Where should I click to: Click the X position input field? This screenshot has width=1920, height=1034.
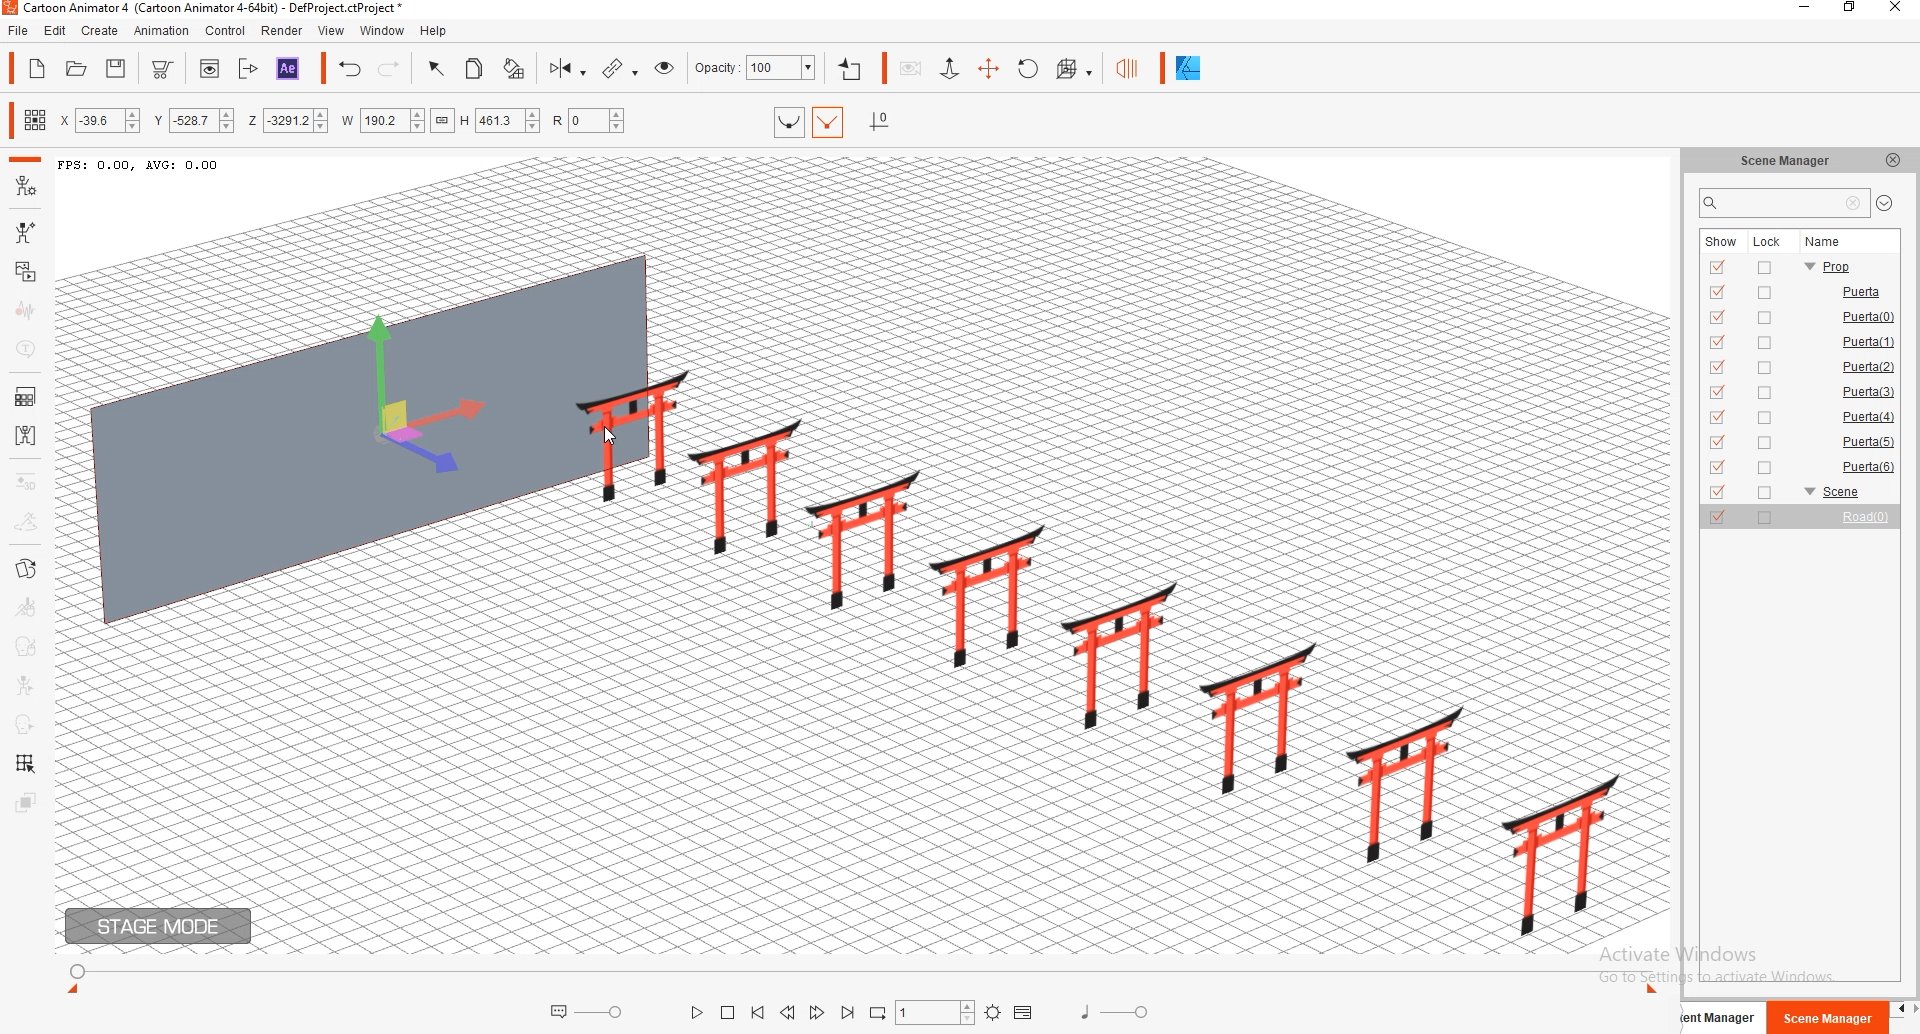(x=100, y=121)
